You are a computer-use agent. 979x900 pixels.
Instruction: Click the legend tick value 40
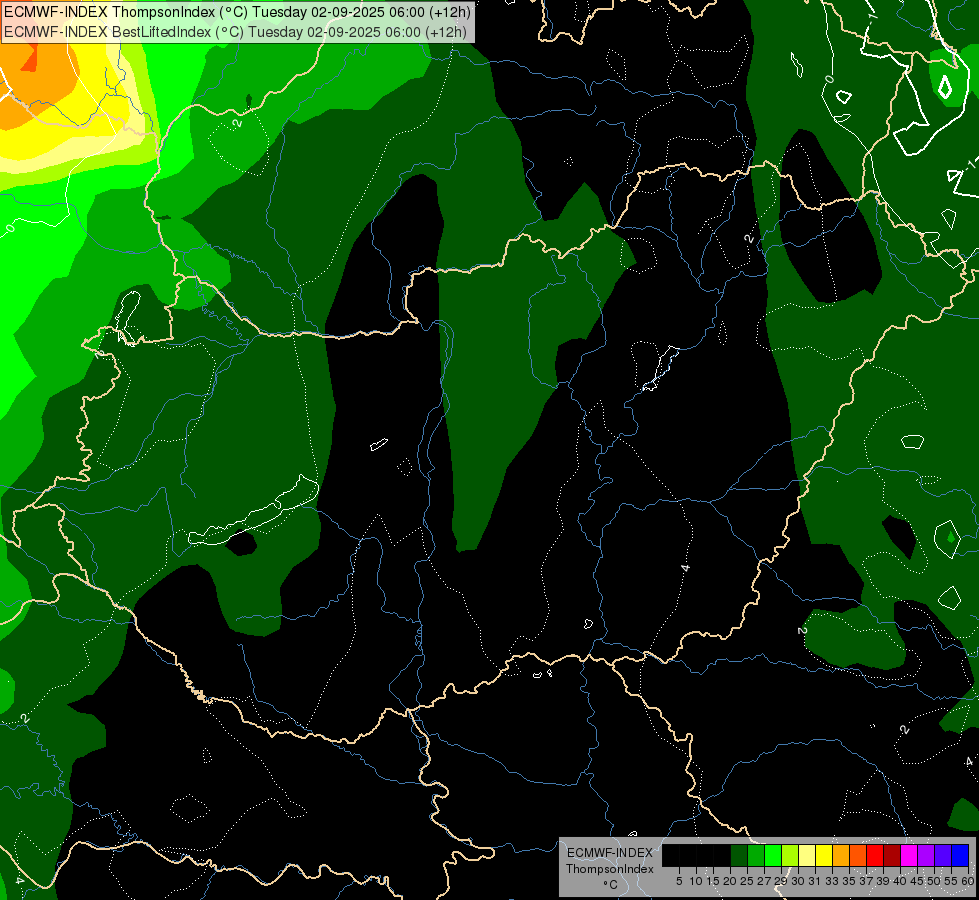pyautogui.click(x=900, y=881)
